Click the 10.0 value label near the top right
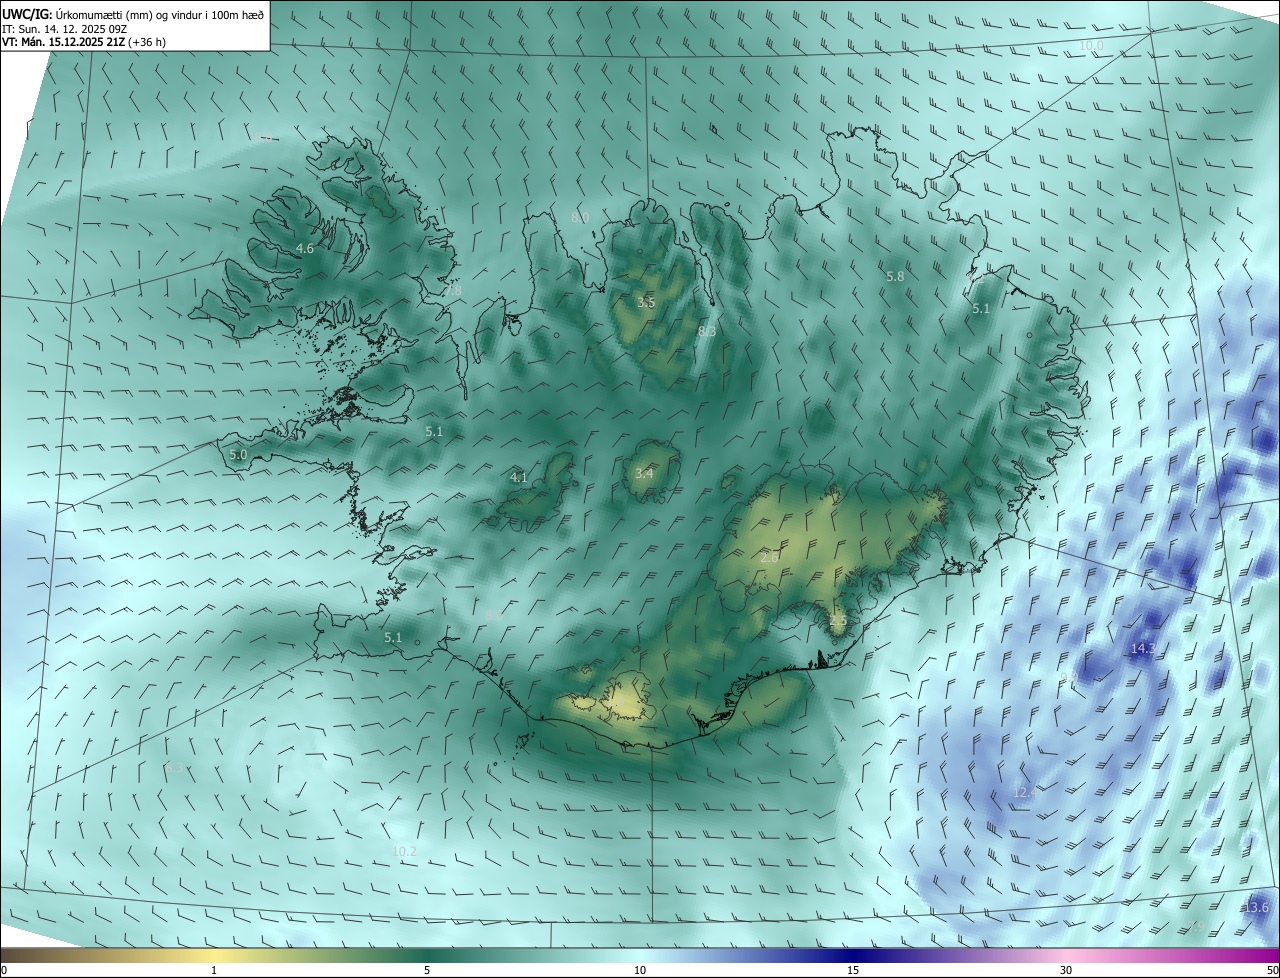The width and height of the screenshot is (1280, 978). (1091, 46)
